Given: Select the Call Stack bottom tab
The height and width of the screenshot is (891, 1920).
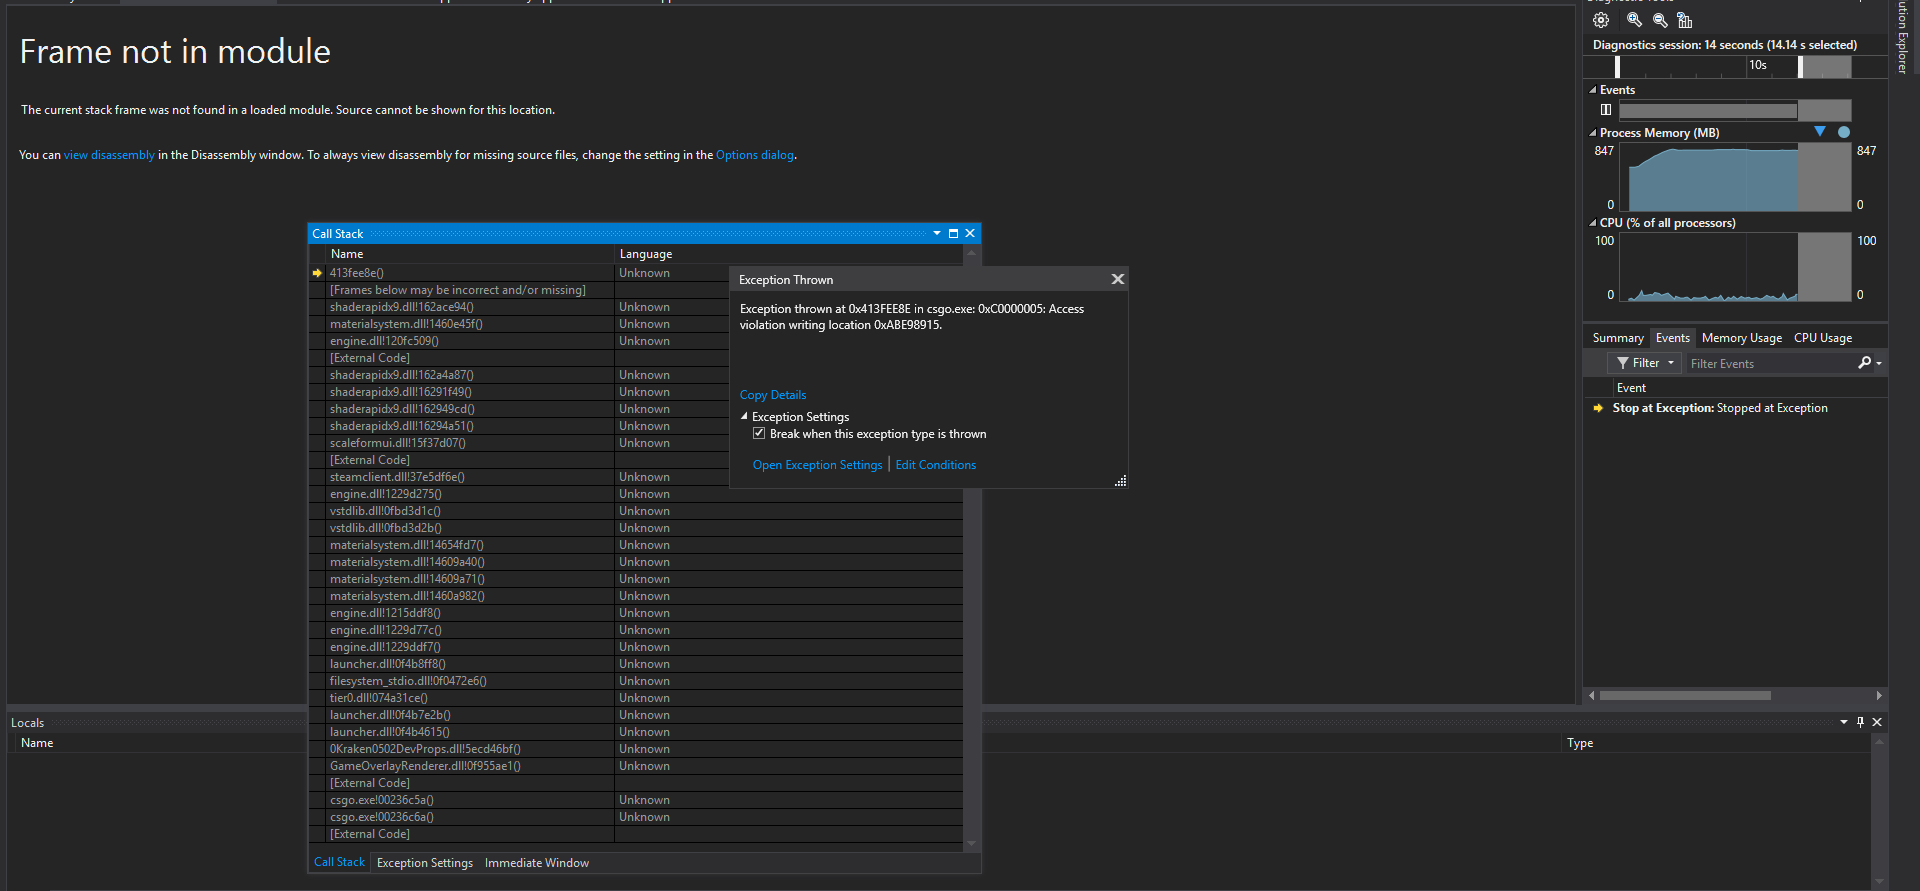Looking at the screenshot, I should (339, 862).
